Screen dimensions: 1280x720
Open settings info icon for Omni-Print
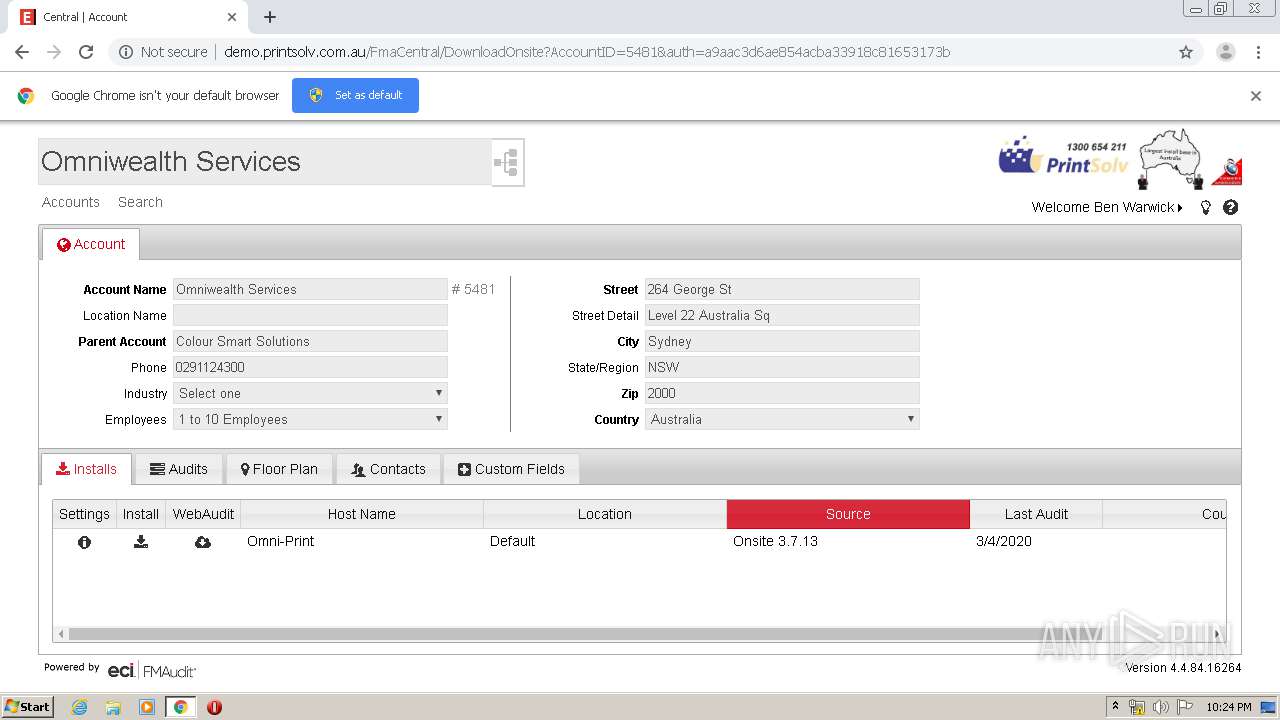tap(84, 542)
